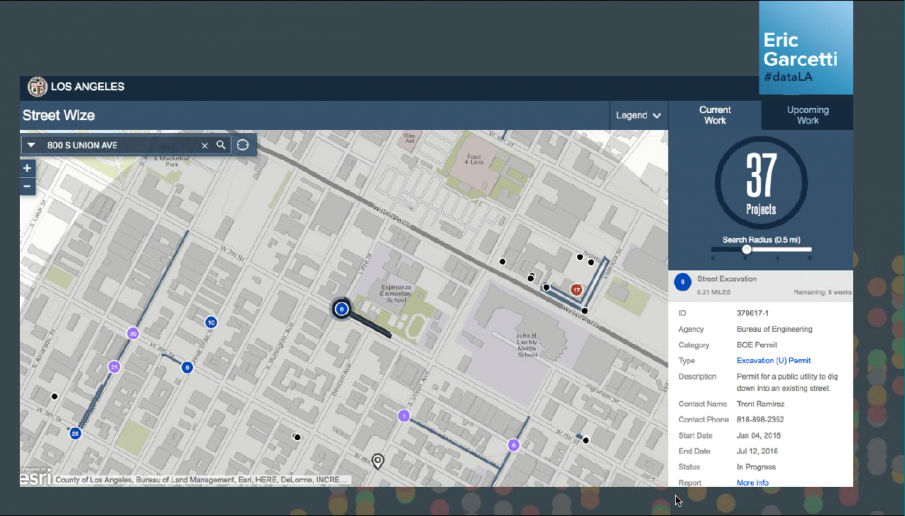905x516 pixels.
Task: Click the esri logo on the map
Action: pos(36,477)
